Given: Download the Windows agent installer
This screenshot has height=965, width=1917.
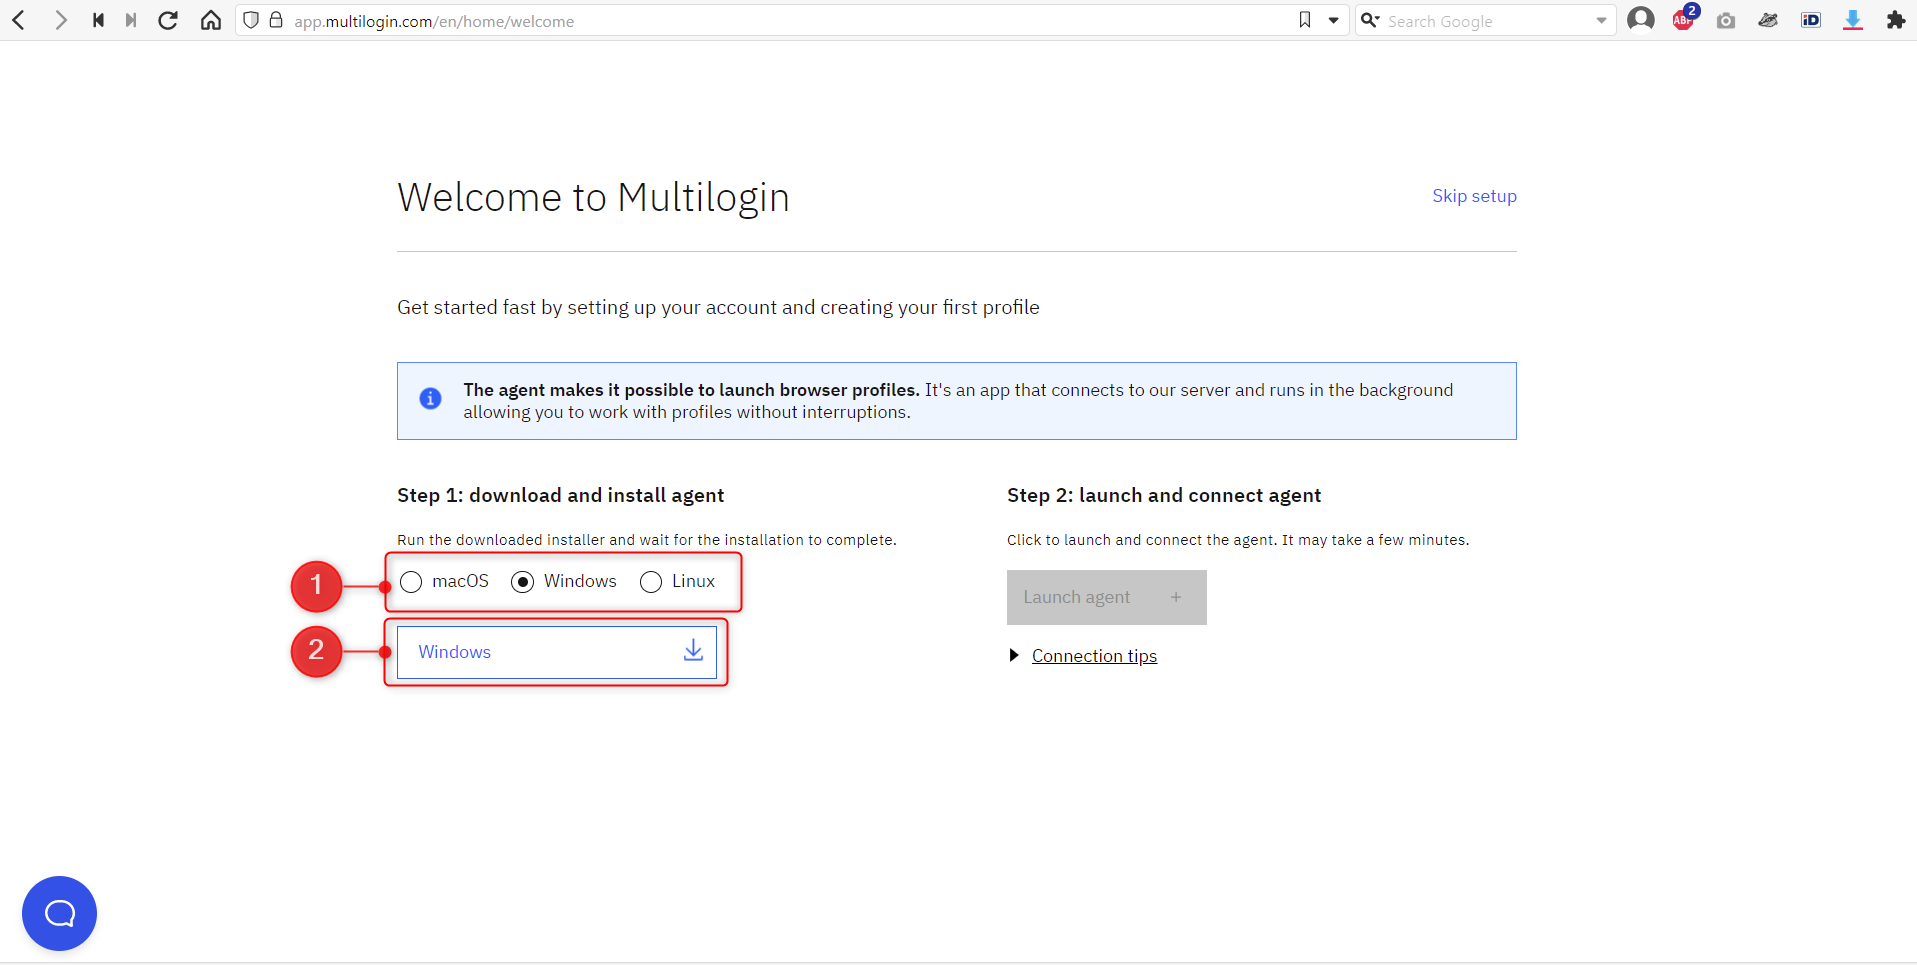Looking at the screenshot, I should coord(557,652).
